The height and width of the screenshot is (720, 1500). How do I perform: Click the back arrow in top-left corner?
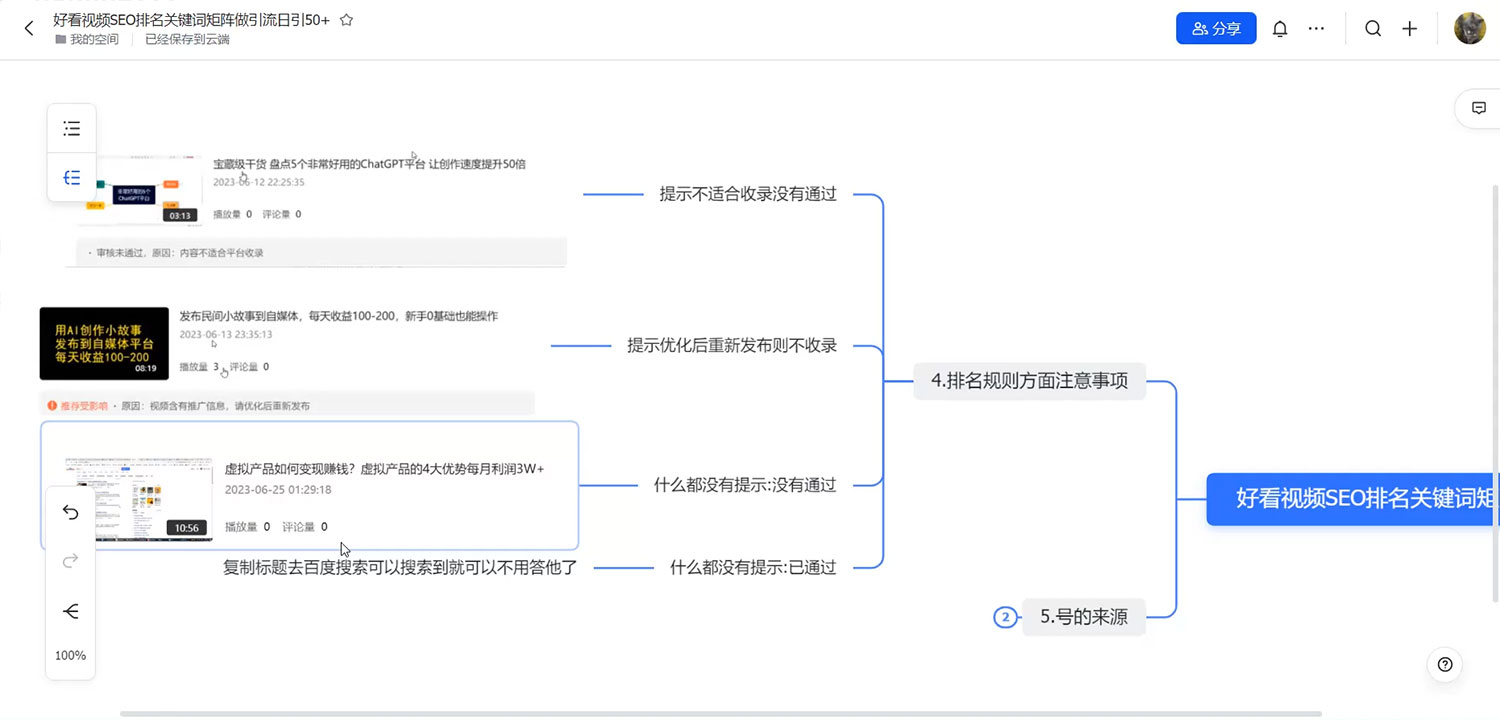[28, 28]
